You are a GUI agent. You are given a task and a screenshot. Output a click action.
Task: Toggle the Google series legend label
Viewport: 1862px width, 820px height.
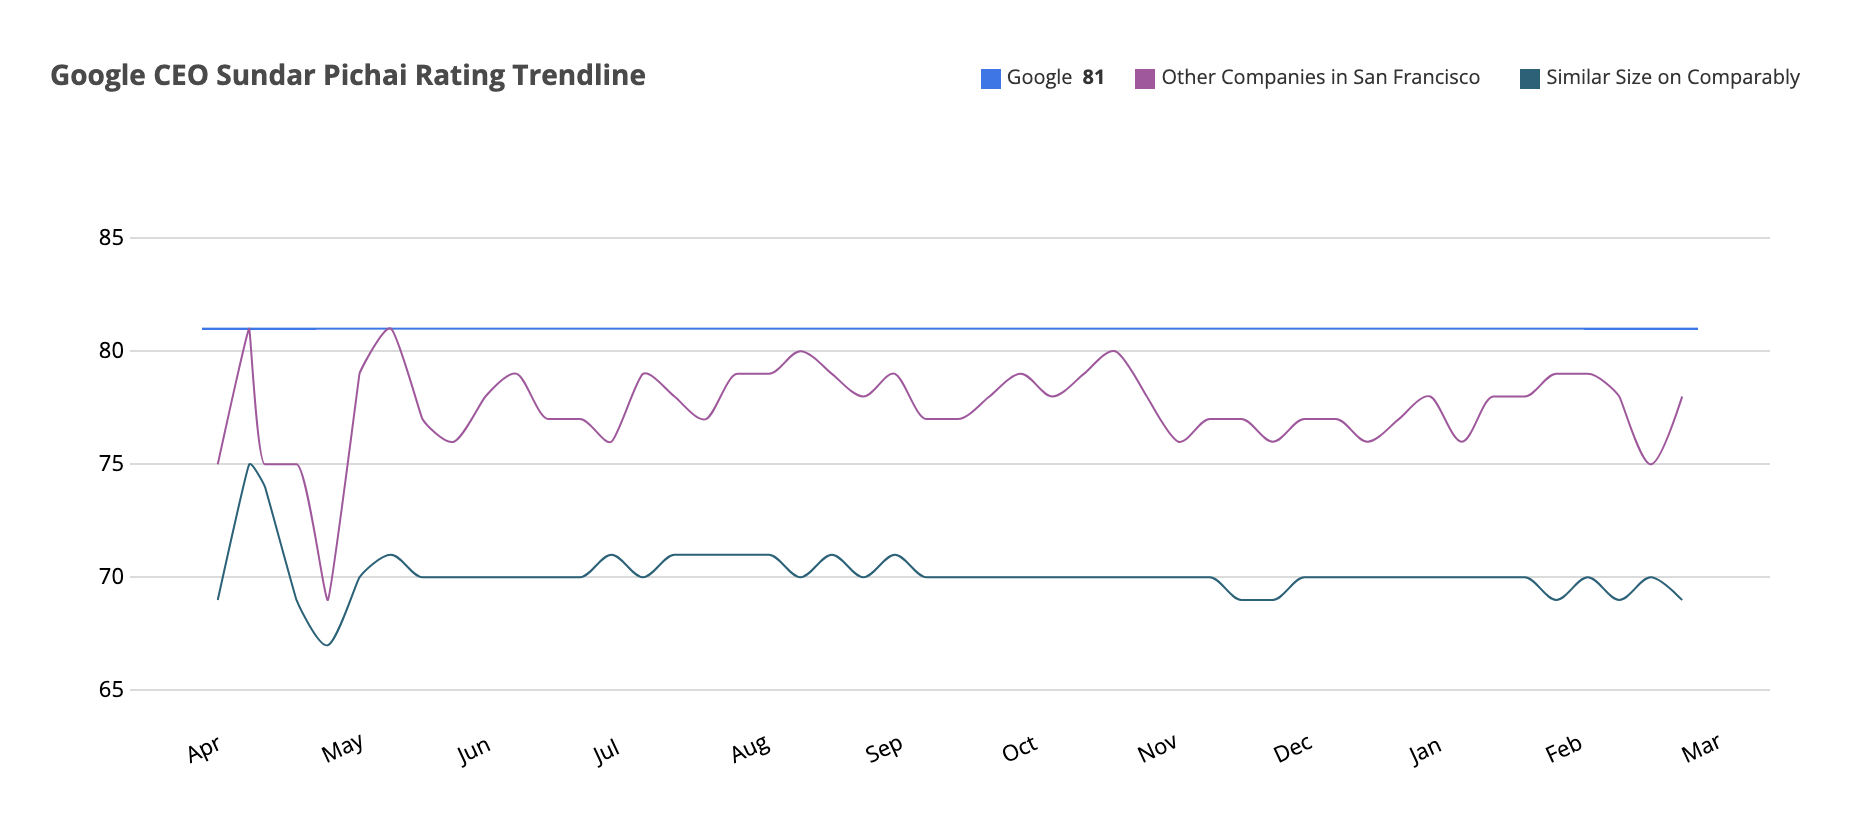point(1039,78)
